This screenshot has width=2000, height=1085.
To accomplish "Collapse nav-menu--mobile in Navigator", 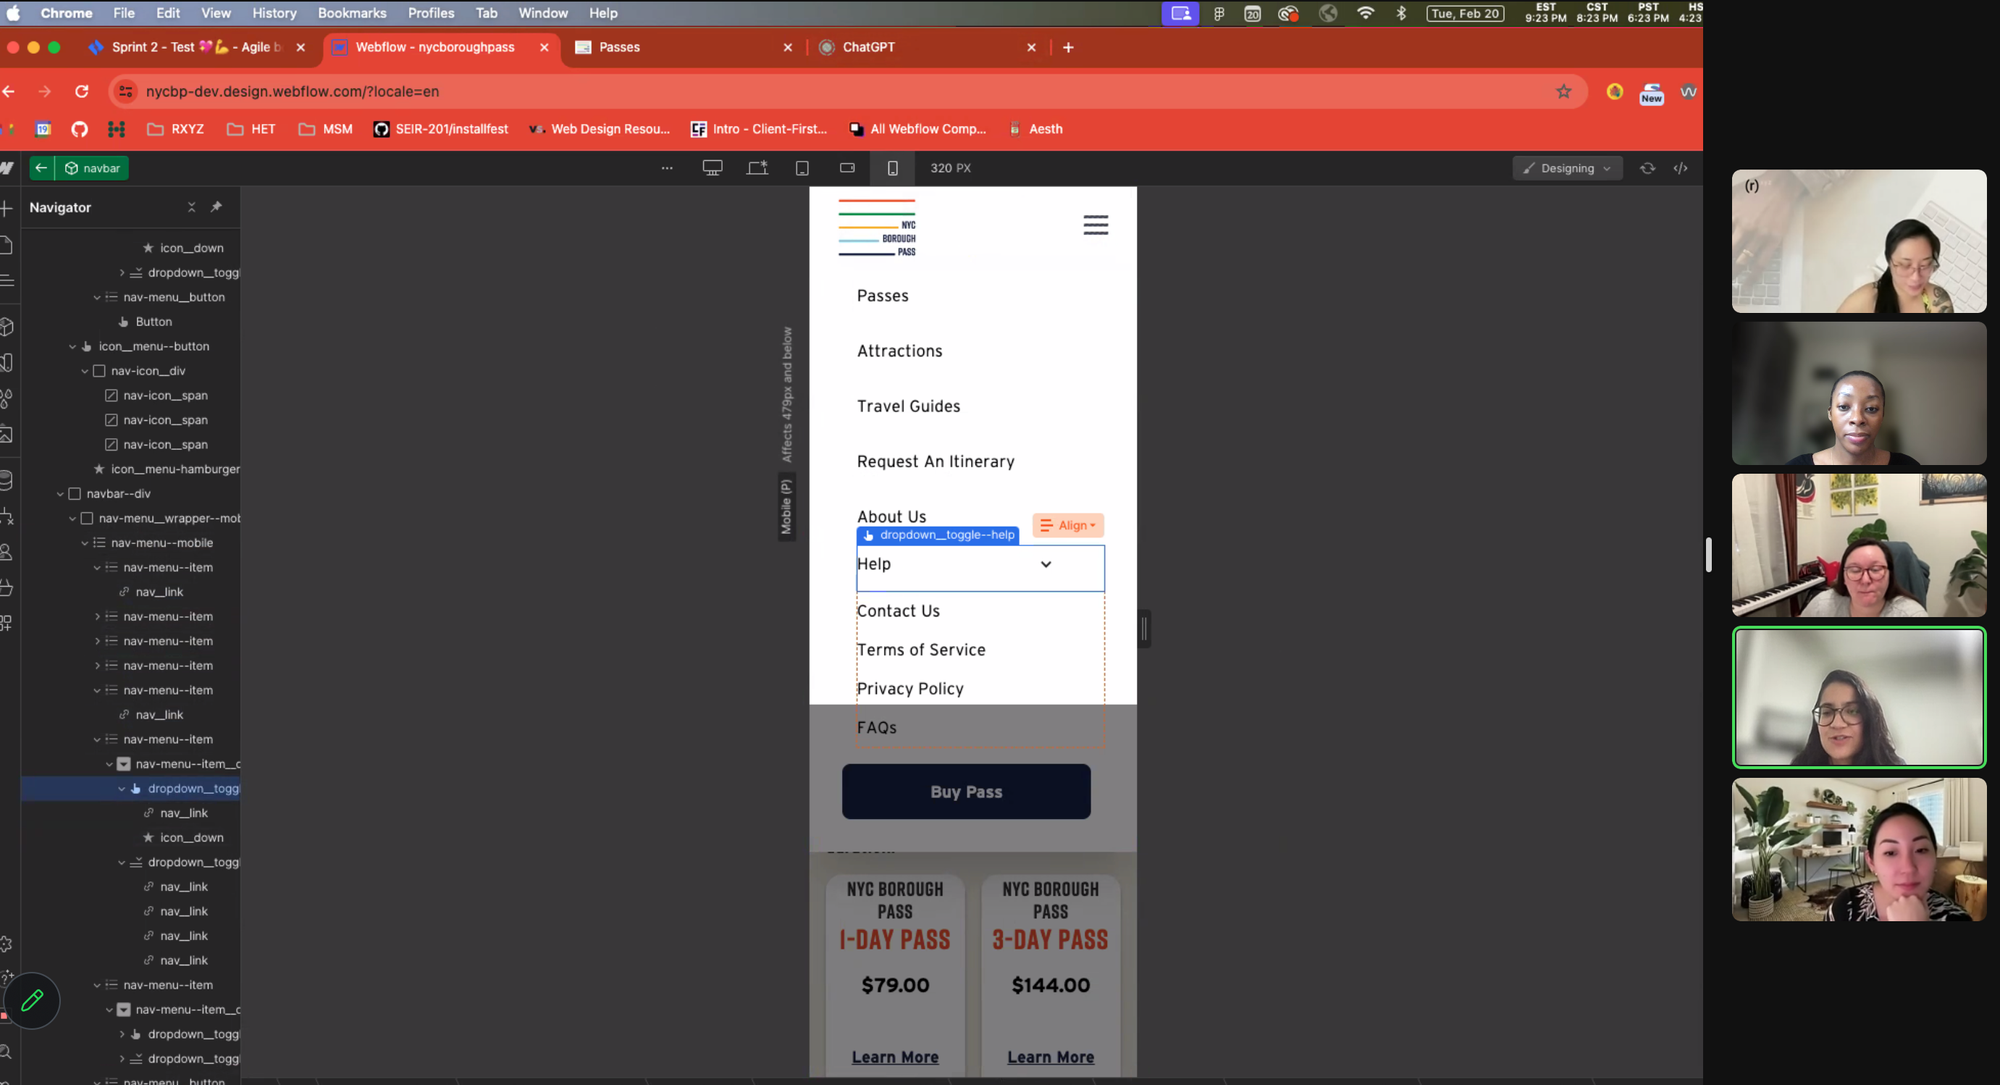I will [x=85, y=543].
